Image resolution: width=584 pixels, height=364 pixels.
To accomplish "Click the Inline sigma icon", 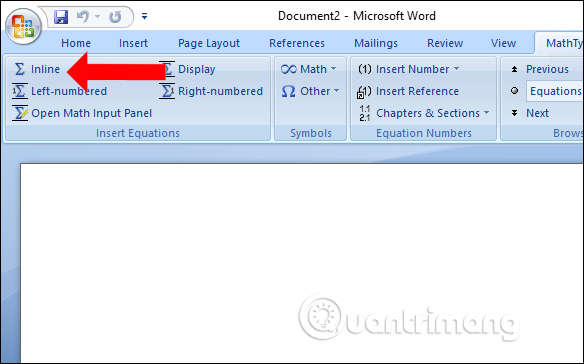I will (x=19, y=69).
